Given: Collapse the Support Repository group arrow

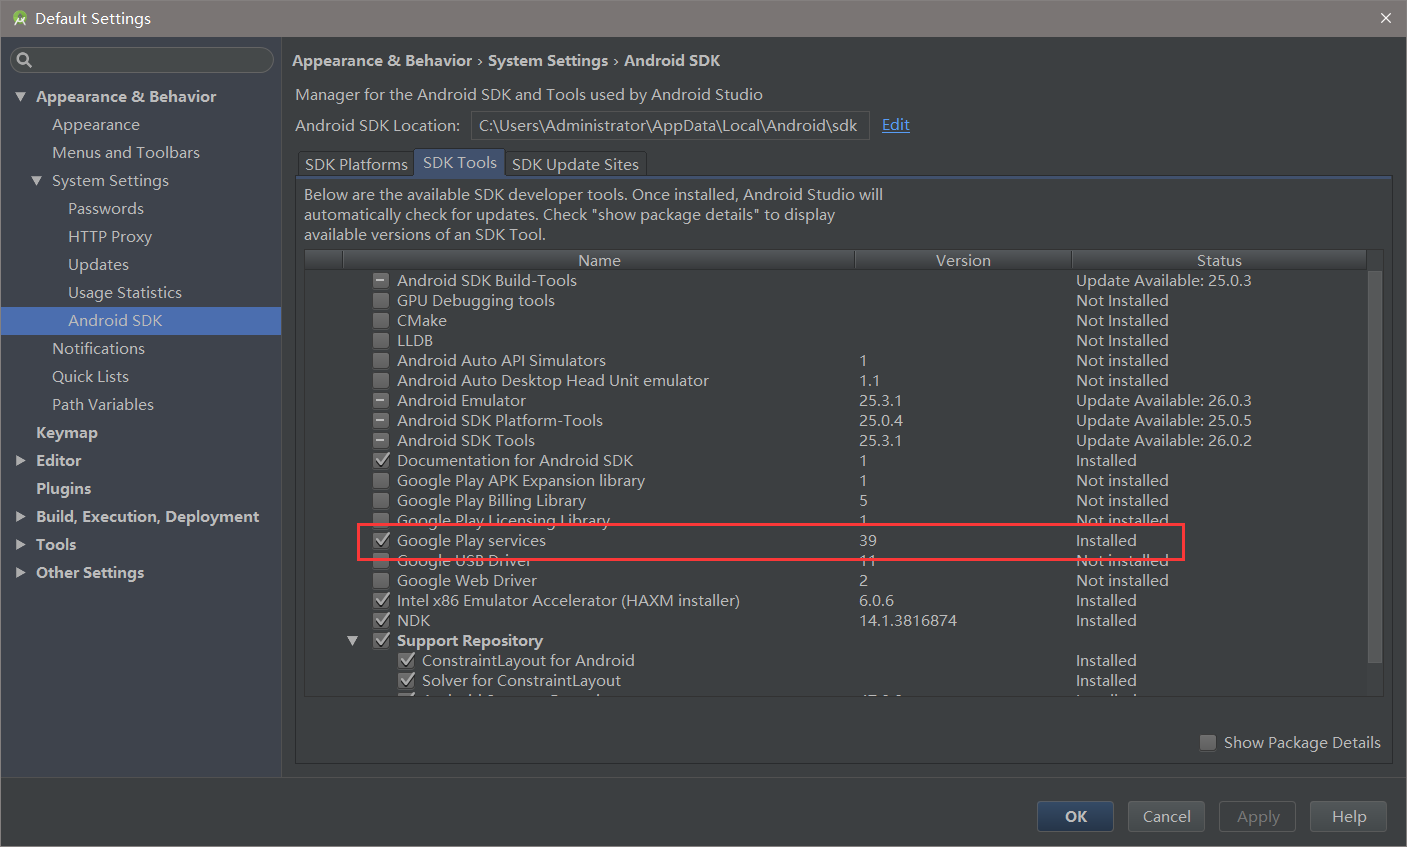Looking at the screenshot, I should [x=353, y=641].
